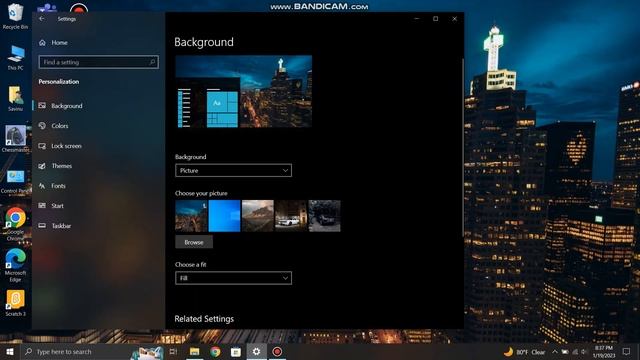The image size is (640, 360).
Task: Click the Find a setting search box
Action: click(x=98, y=62)
